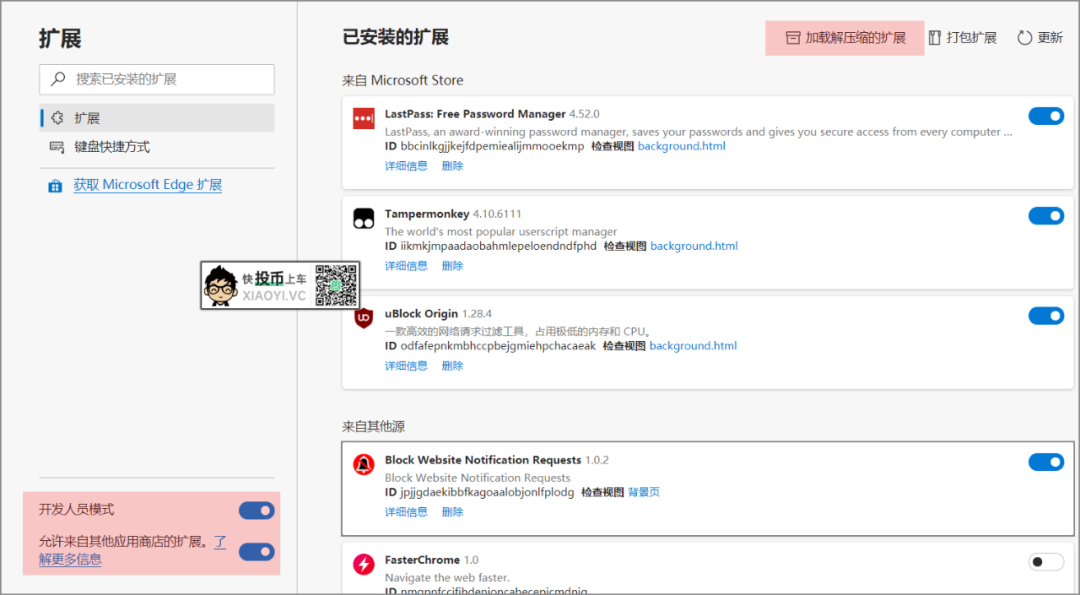This screenshot has height=595, width=1080.
Task: Toggle allow extensions from other stores
Action: (256, 551)
